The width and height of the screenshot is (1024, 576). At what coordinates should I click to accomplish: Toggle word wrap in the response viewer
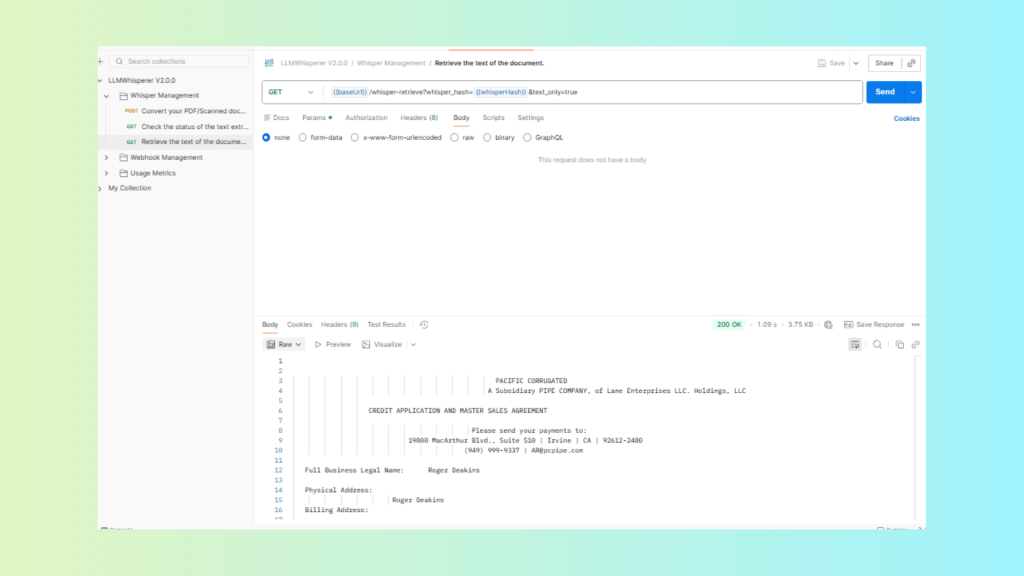855,344
